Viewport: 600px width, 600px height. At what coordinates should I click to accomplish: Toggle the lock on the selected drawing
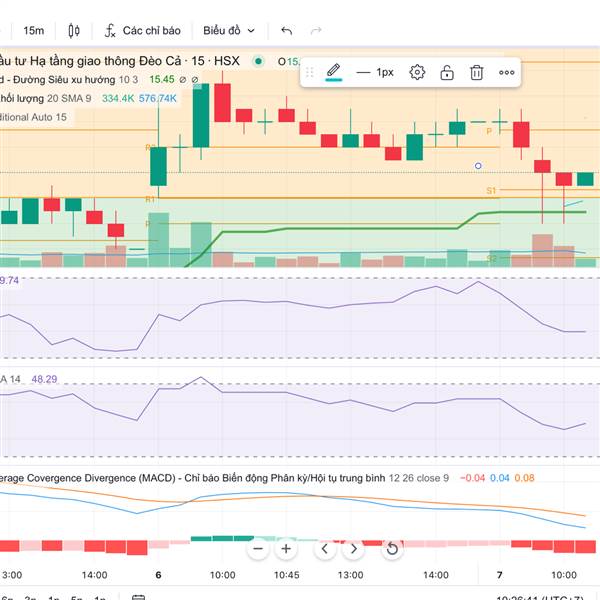[447, 72]
